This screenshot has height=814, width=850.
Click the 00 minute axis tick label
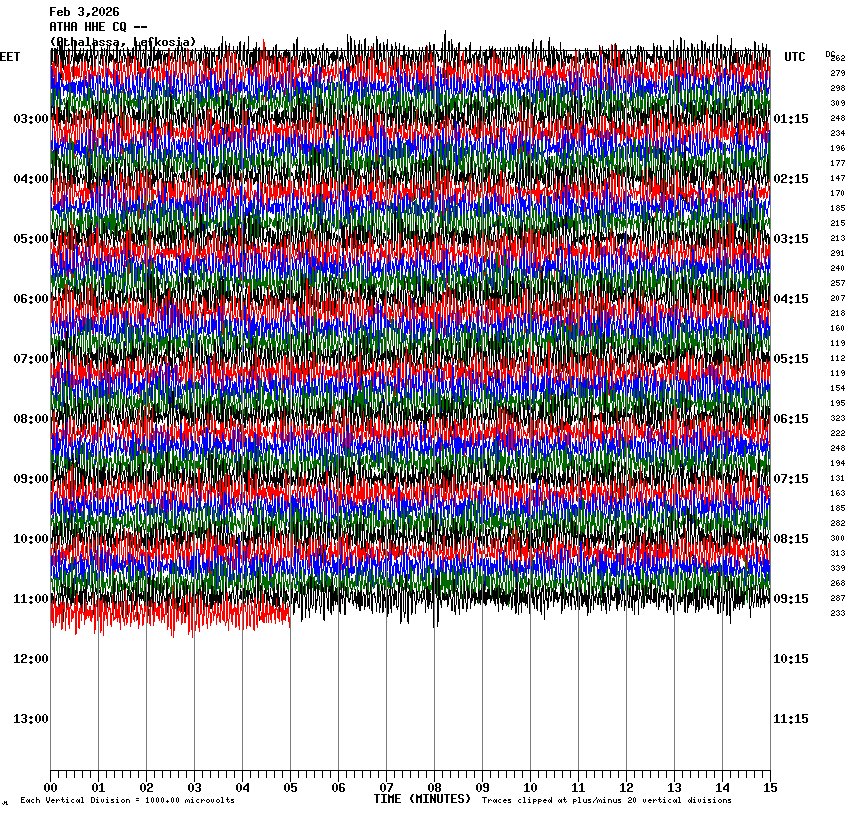tap(50, 787)
